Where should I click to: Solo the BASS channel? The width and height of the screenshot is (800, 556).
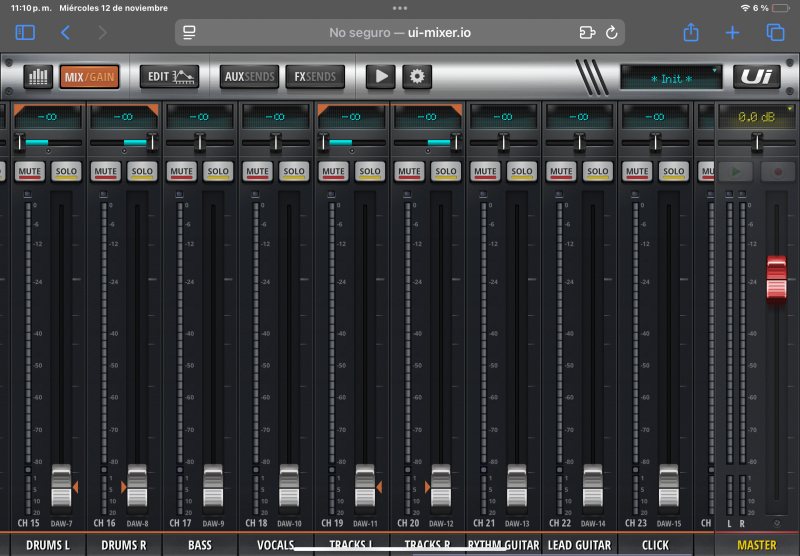click(x=218, y=172)
